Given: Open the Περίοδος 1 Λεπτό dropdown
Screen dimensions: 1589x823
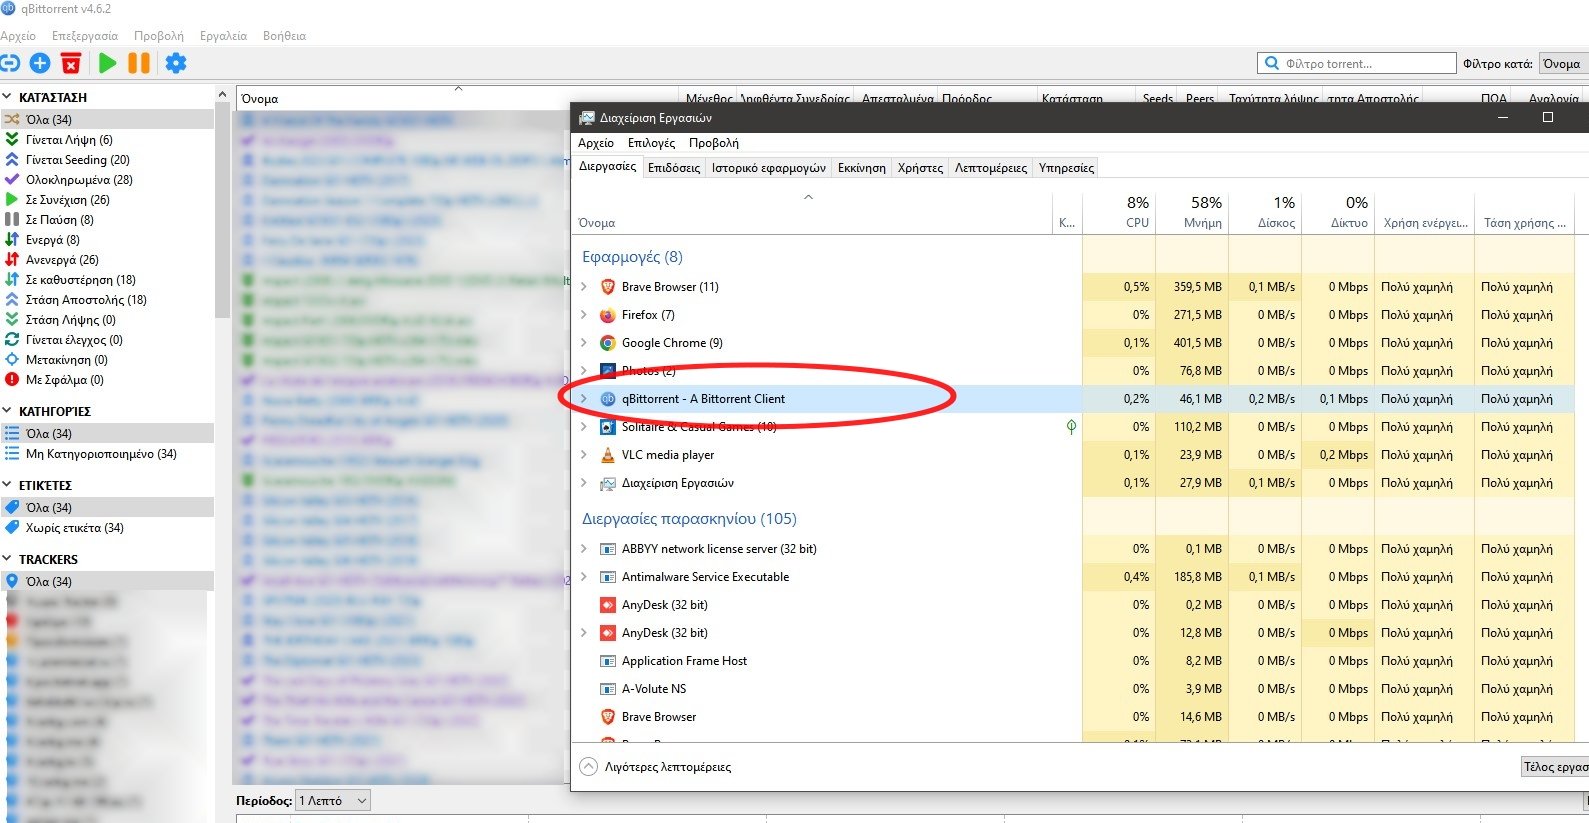Looking at the screenshot, I should pos(333,800).
